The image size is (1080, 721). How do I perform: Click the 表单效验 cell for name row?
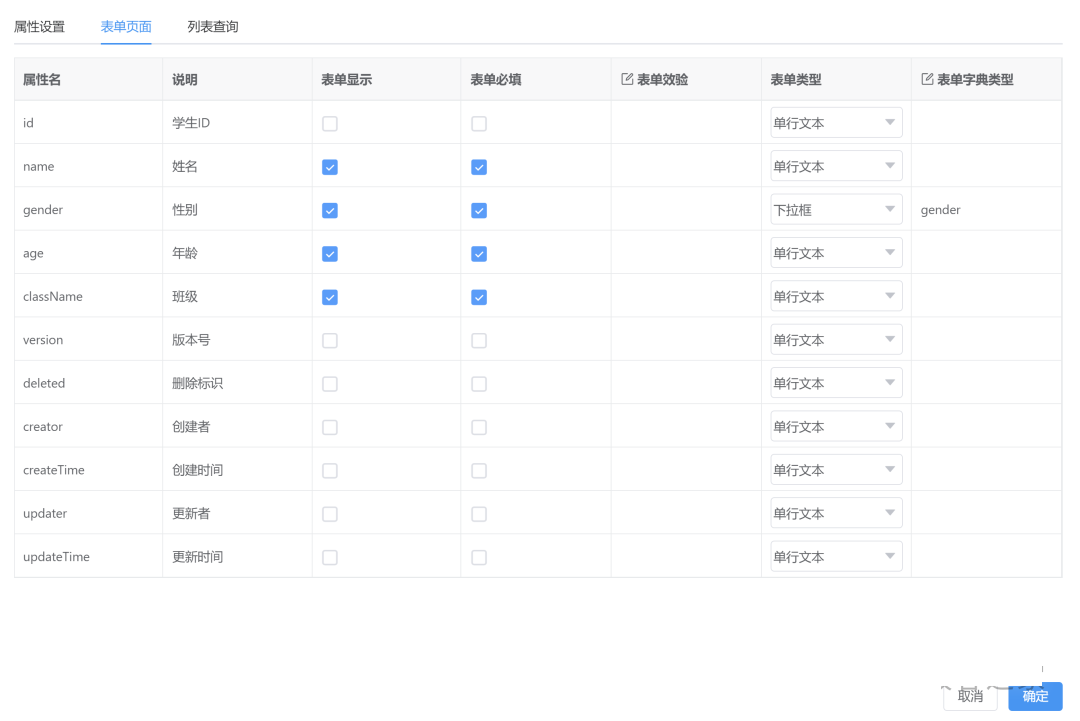[x=685, y=167]
